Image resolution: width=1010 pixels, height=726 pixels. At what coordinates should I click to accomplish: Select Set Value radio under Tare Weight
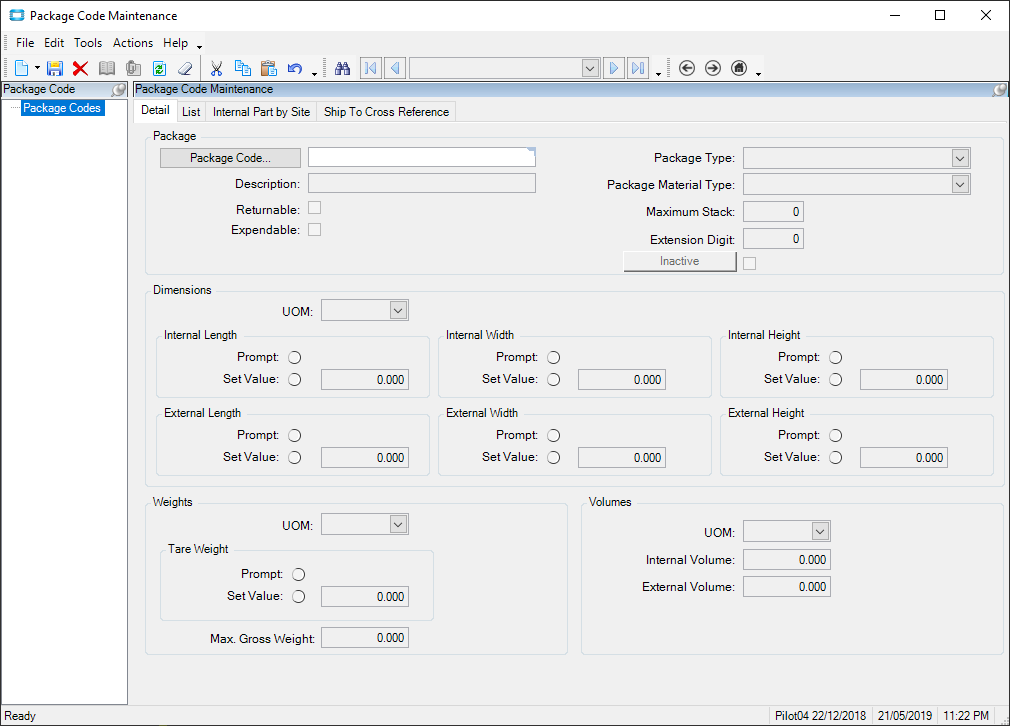point(298,597)
